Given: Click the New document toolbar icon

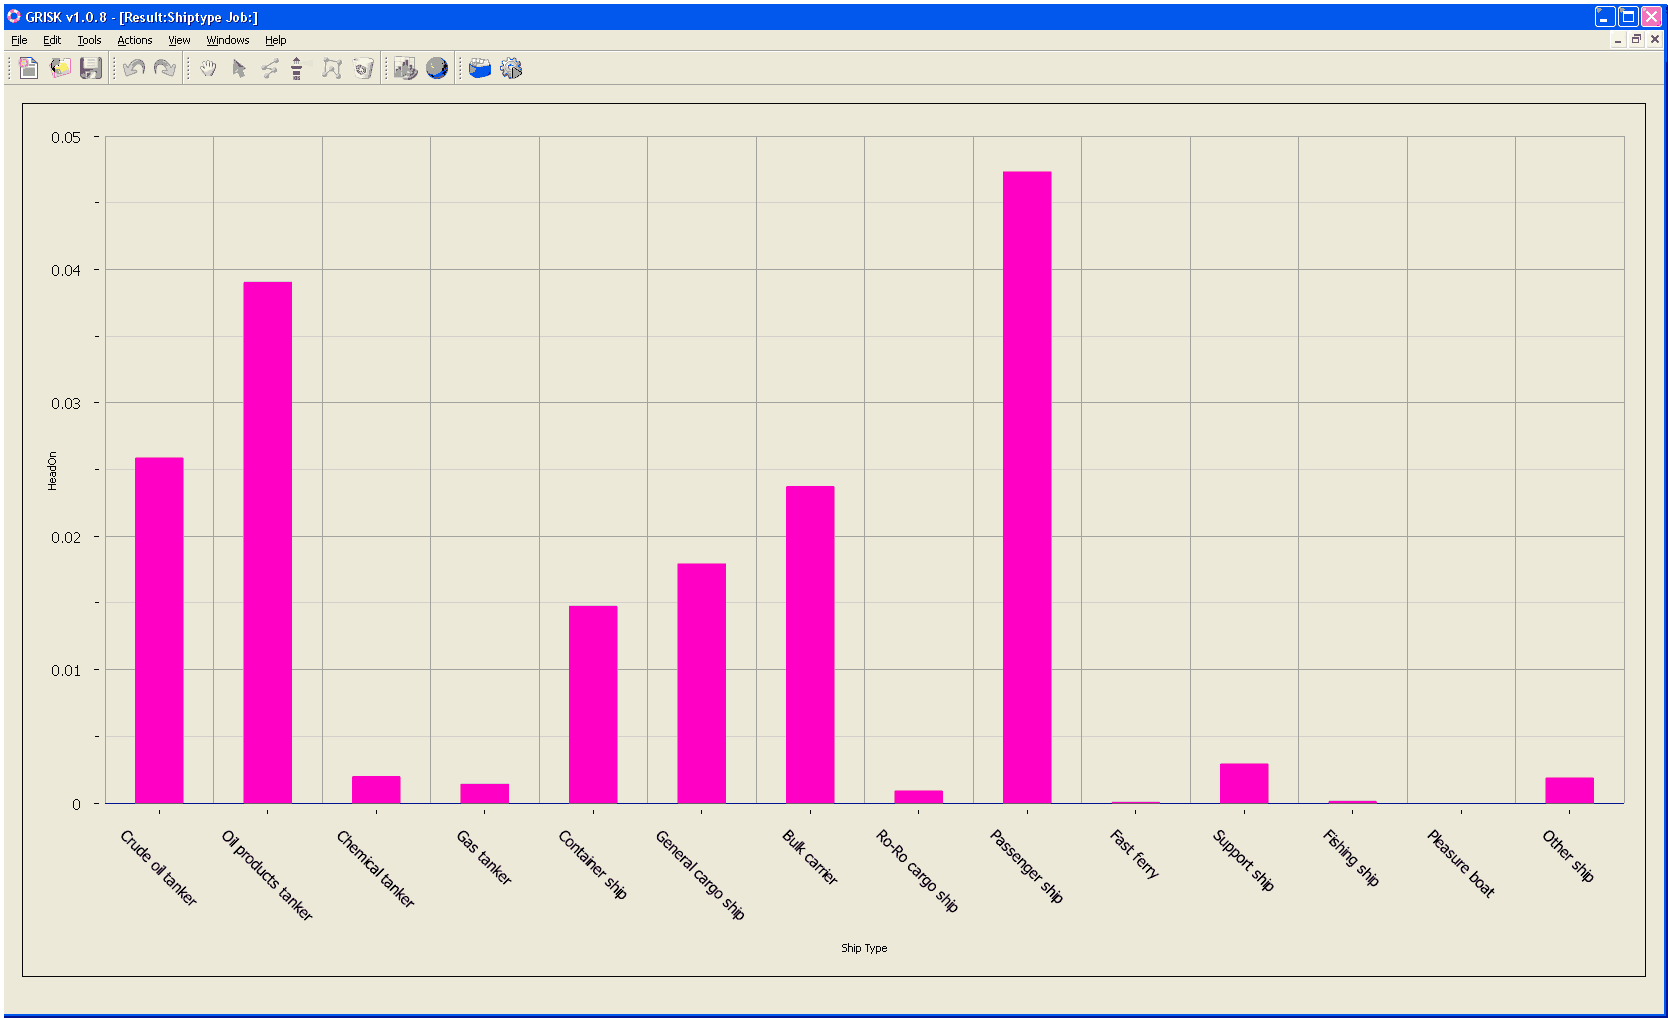Looking at the screenshot, I should pyautogui.click(x=29, y=68).
